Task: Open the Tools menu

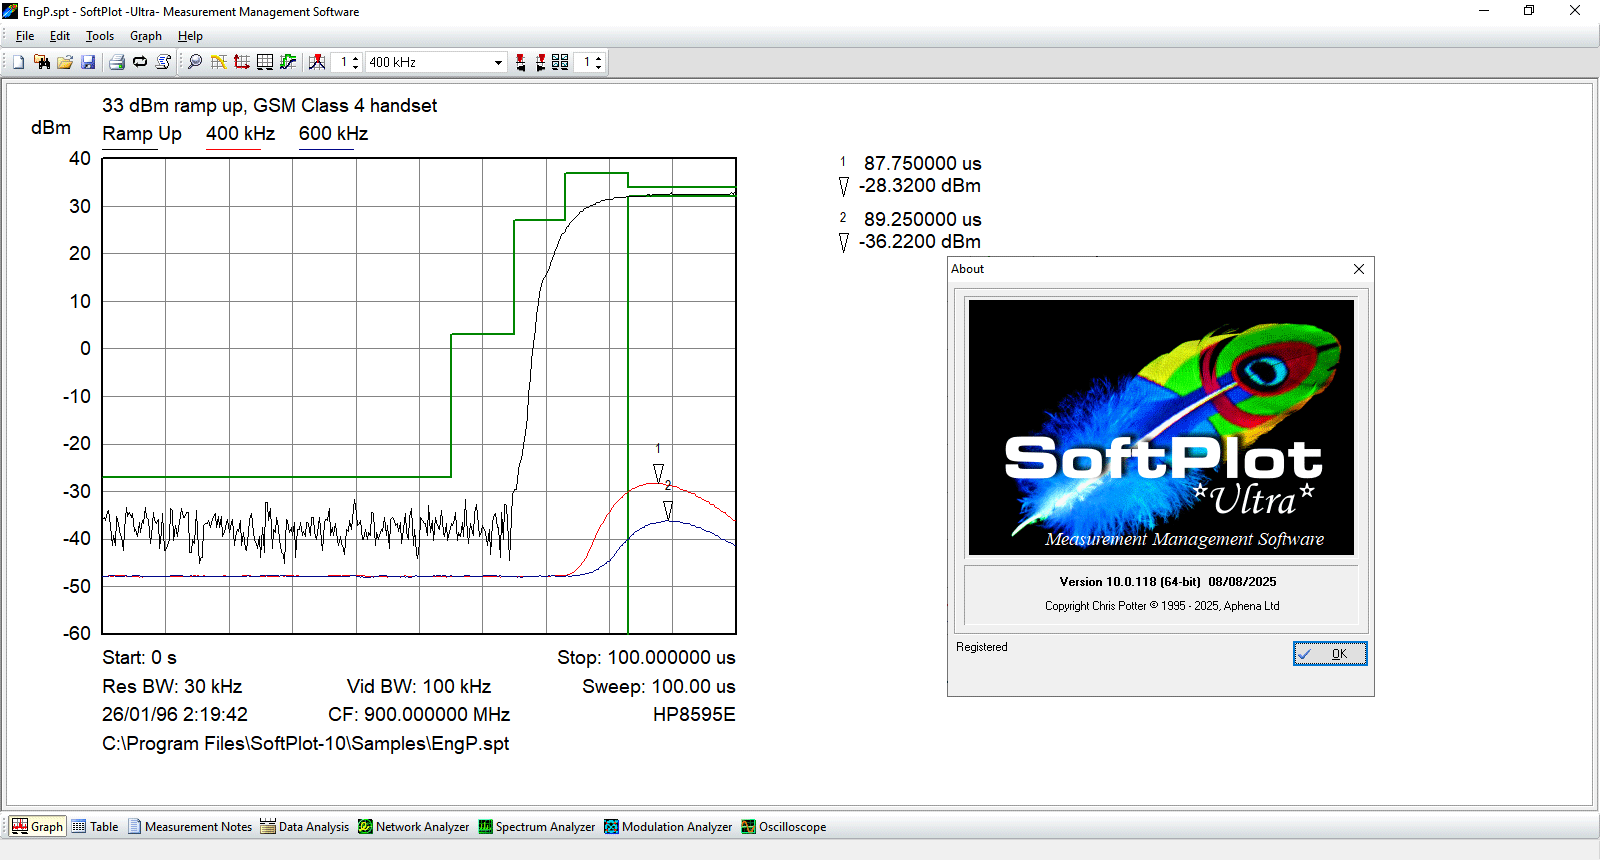Action: [100, 36]
